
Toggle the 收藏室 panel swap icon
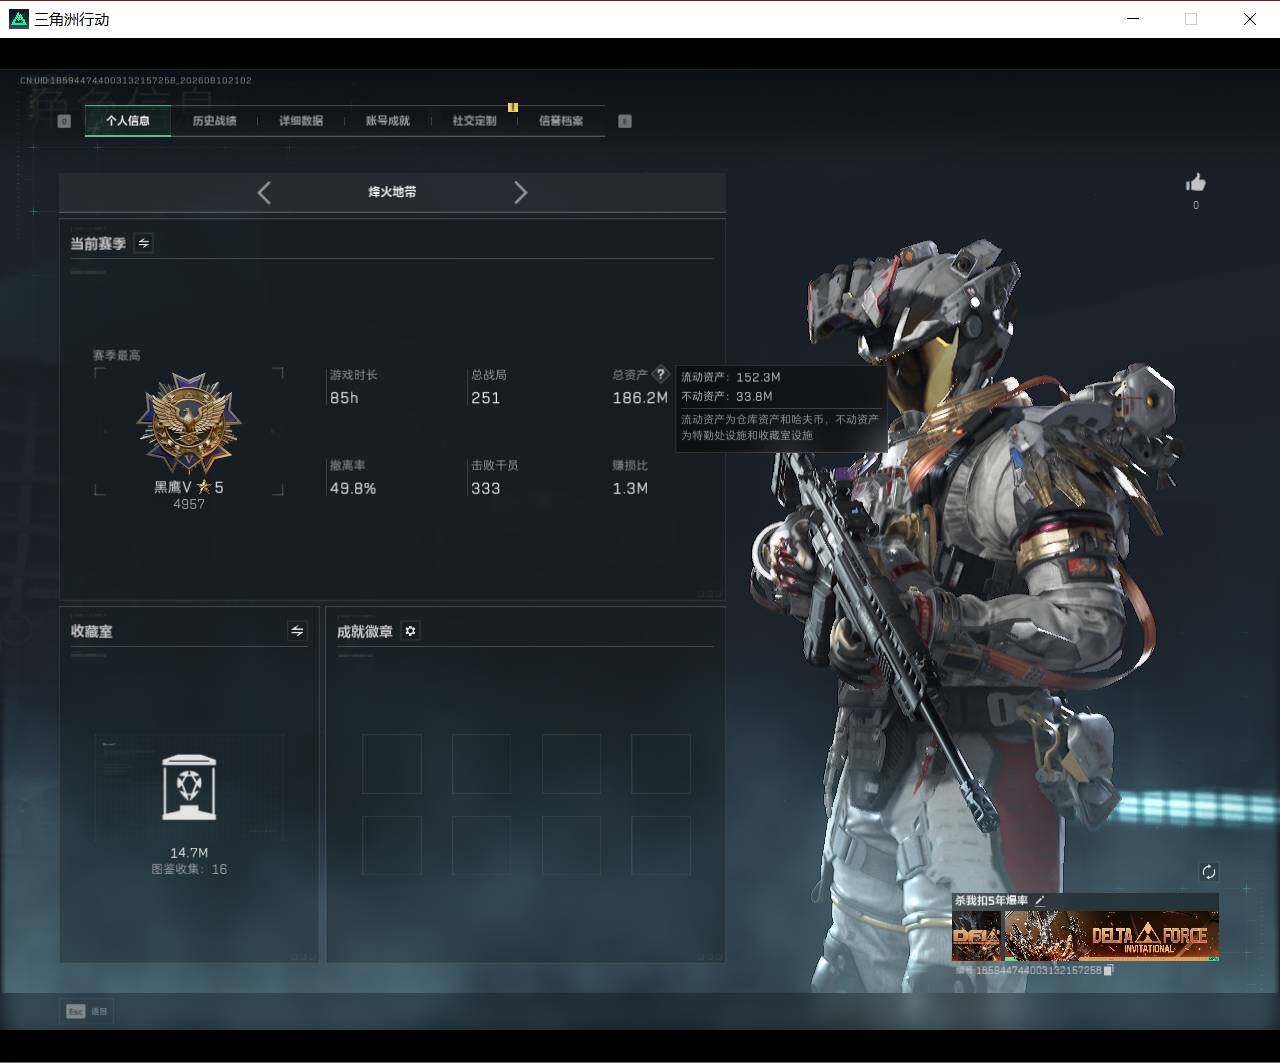pyautogui.click(x=297, y=631)
